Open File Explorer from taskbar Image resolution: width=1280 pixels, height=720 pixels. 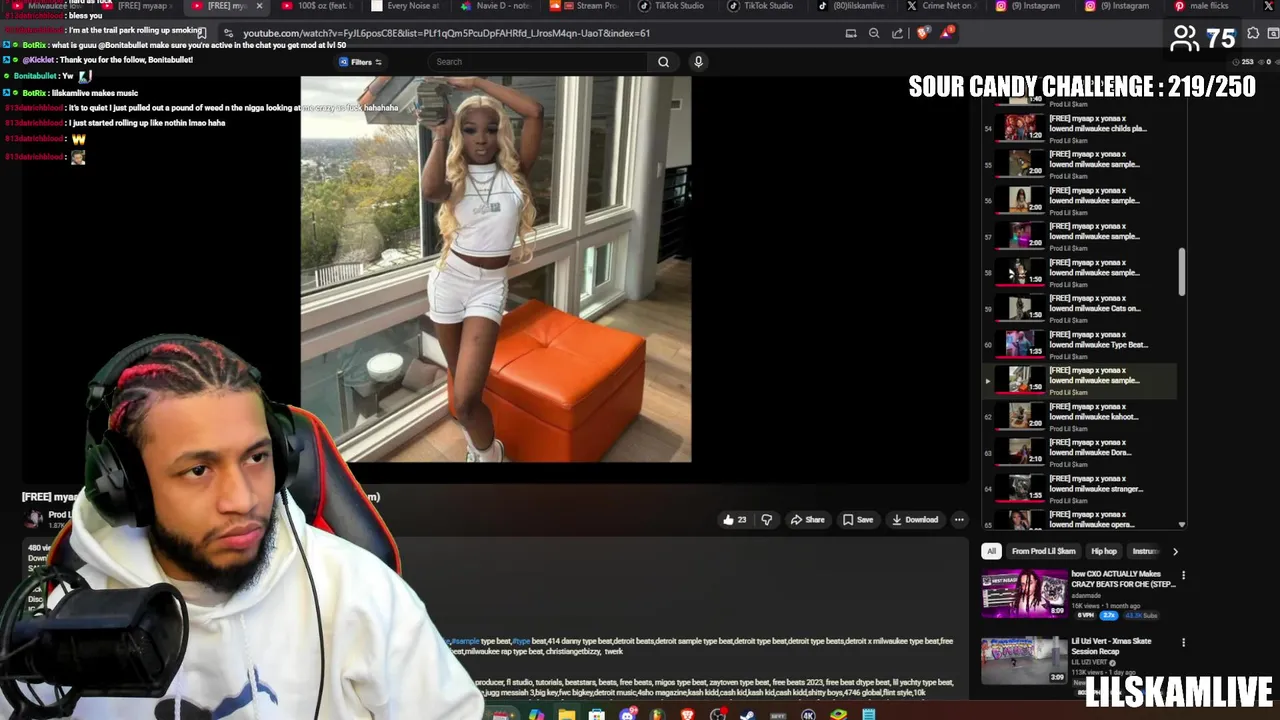pyautogui.click(x=566, y=714)
